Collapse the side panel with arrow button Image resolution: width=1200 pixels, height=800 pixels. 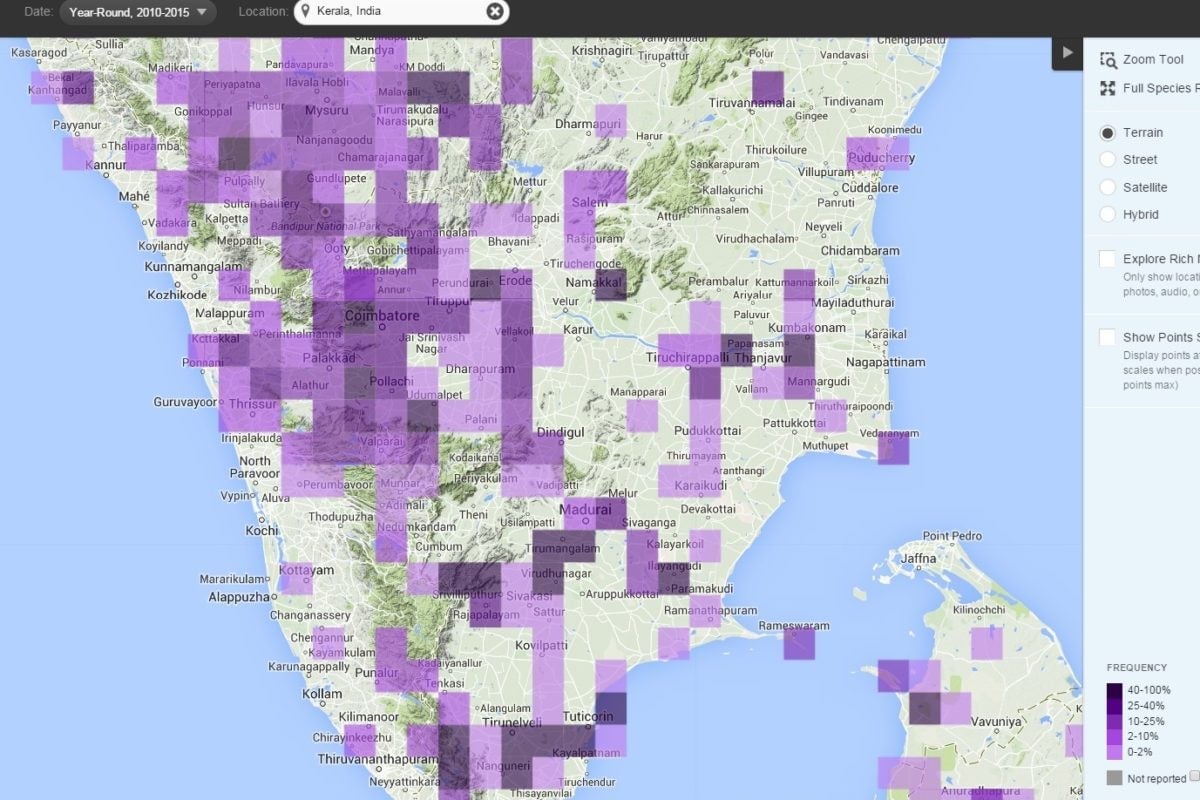click(x=1067, y=53)
